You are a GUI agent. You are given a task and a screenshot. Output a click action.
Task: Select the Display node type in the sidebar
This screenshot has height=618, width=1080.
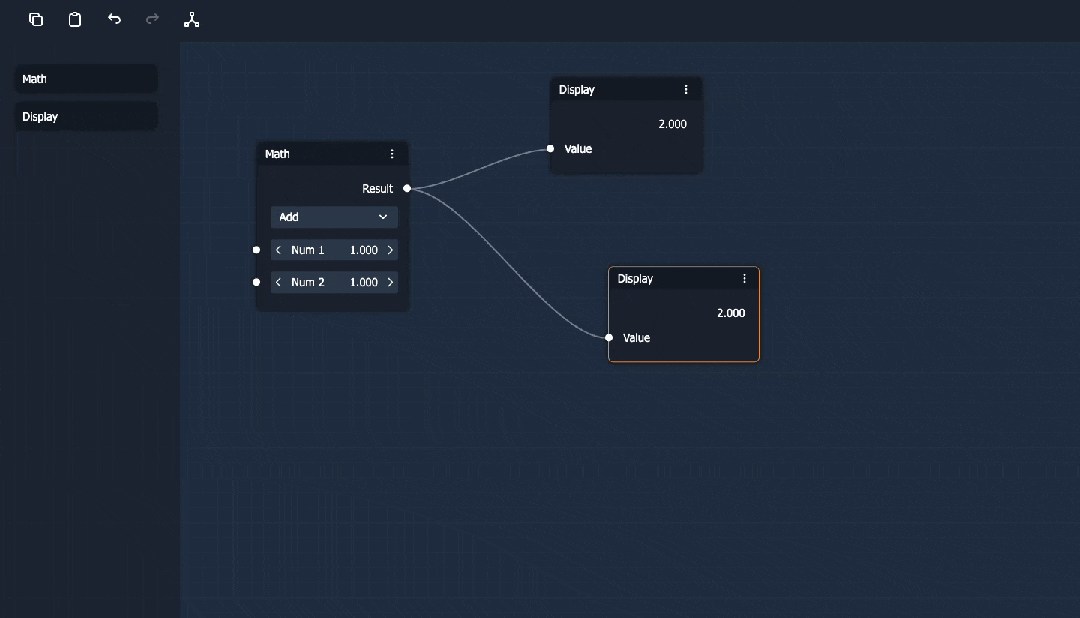[86, 116]
